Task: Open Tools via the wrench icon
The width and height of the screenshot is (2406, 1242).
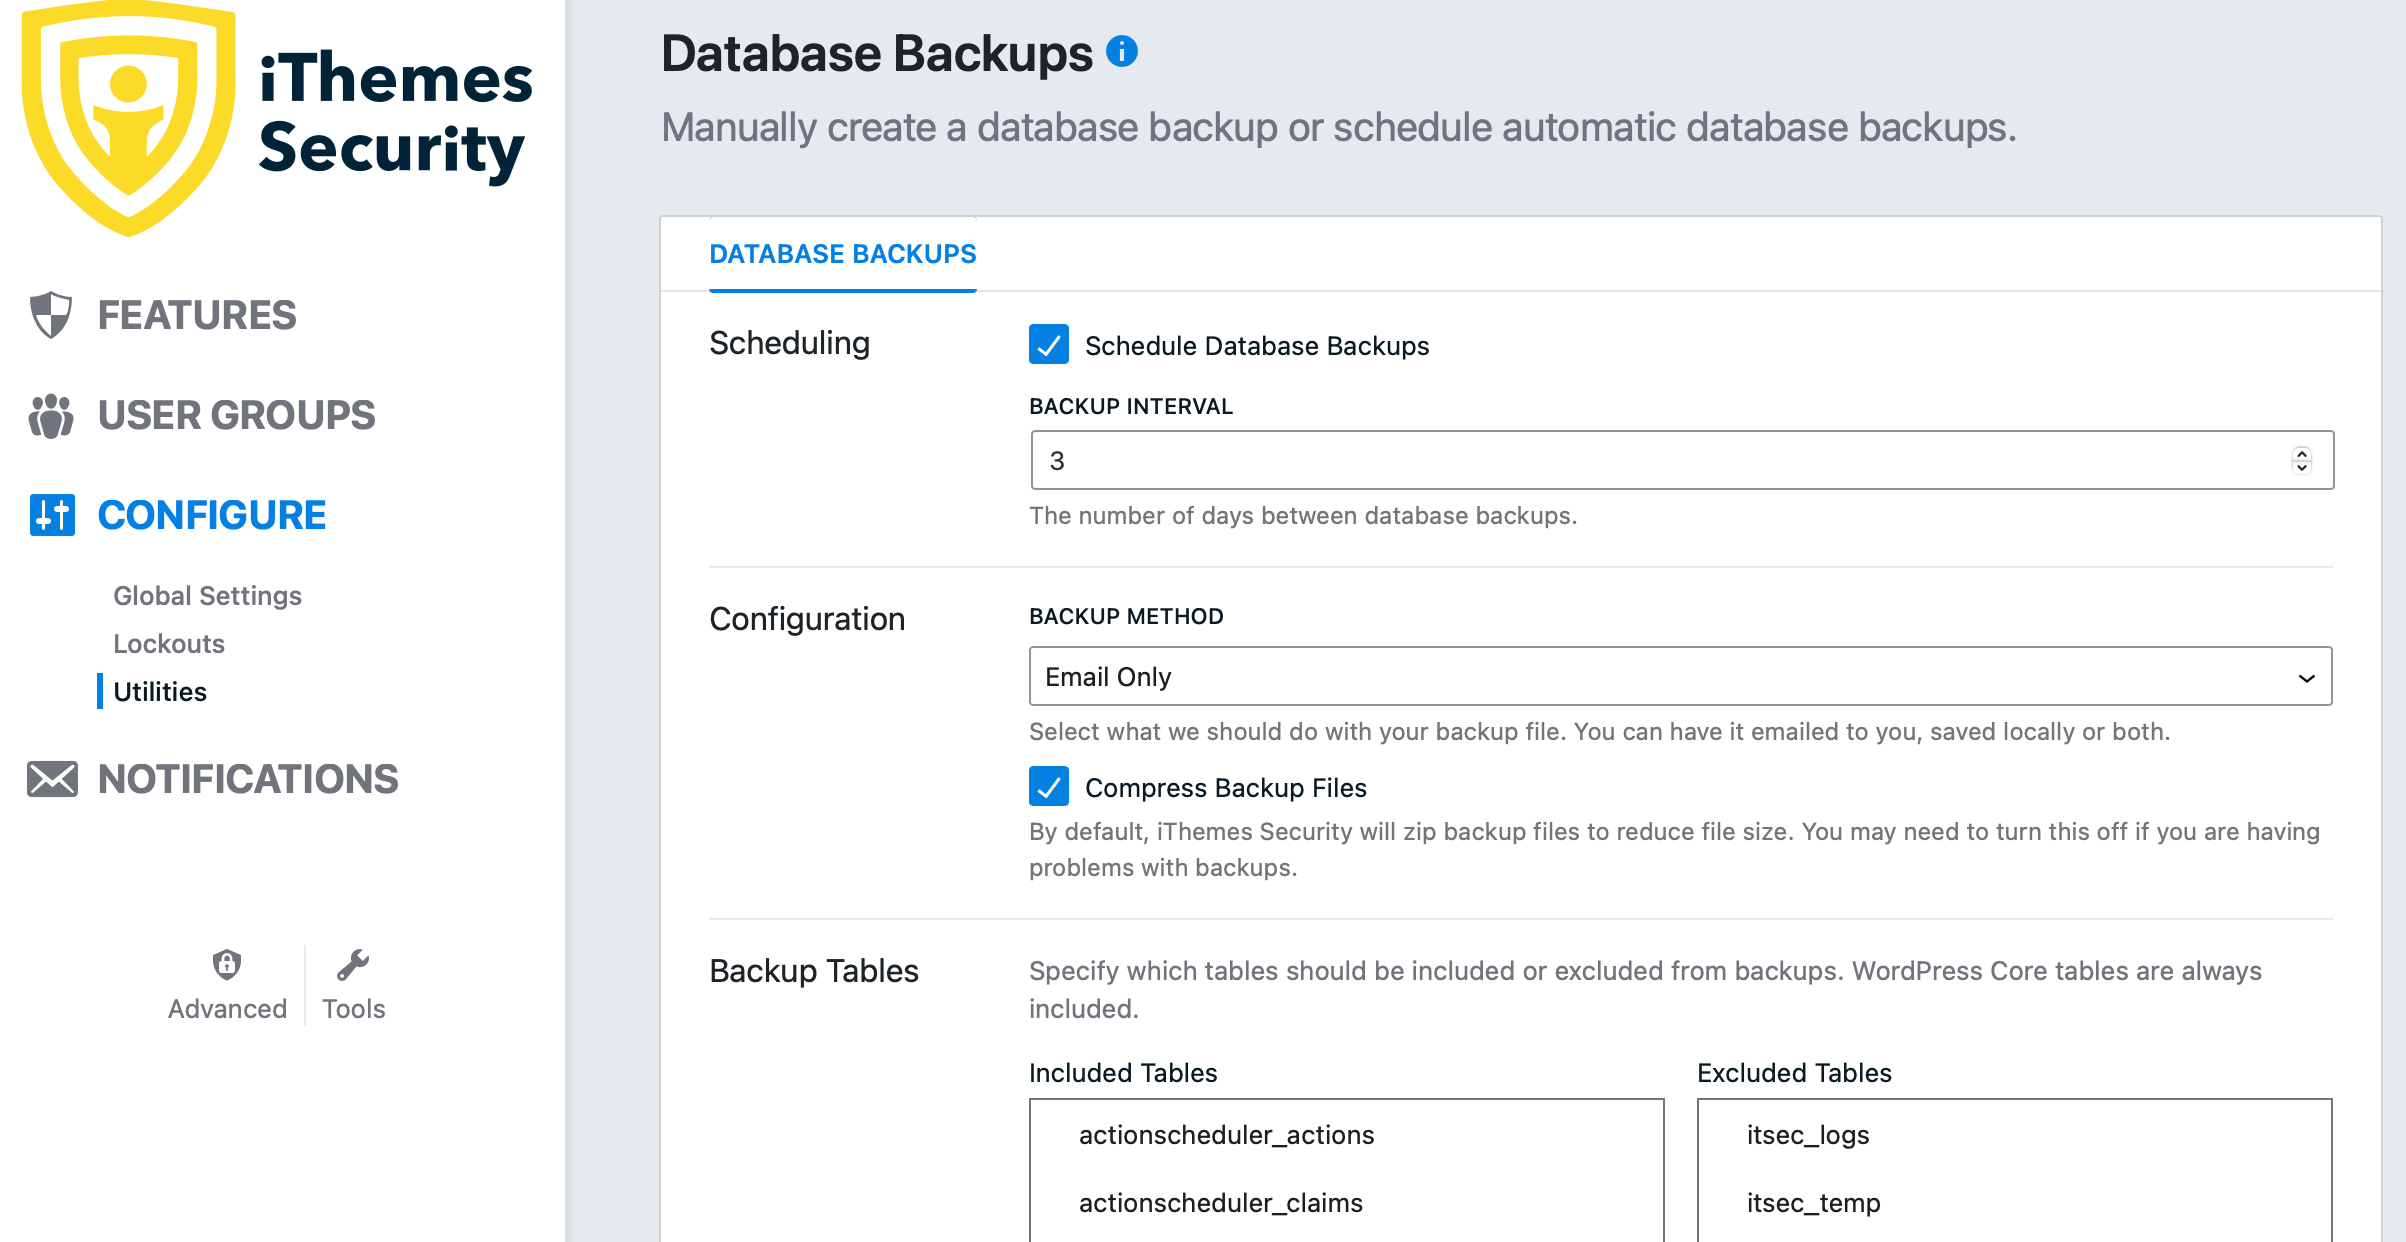Action: point(353,964)
